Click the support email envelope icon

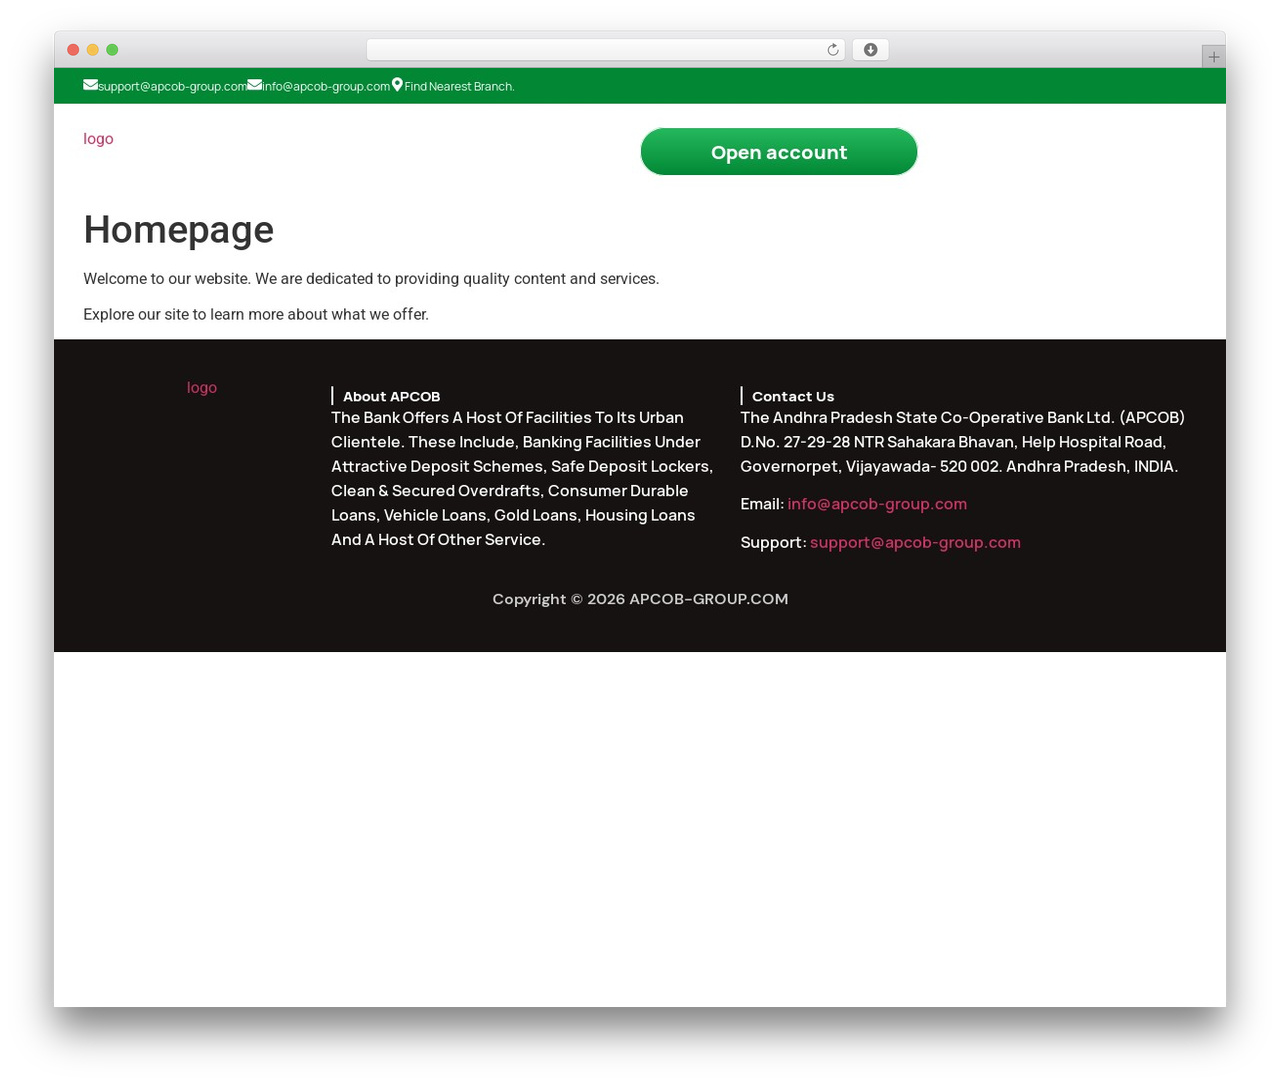pyautogui.click(x=90, y=85)
